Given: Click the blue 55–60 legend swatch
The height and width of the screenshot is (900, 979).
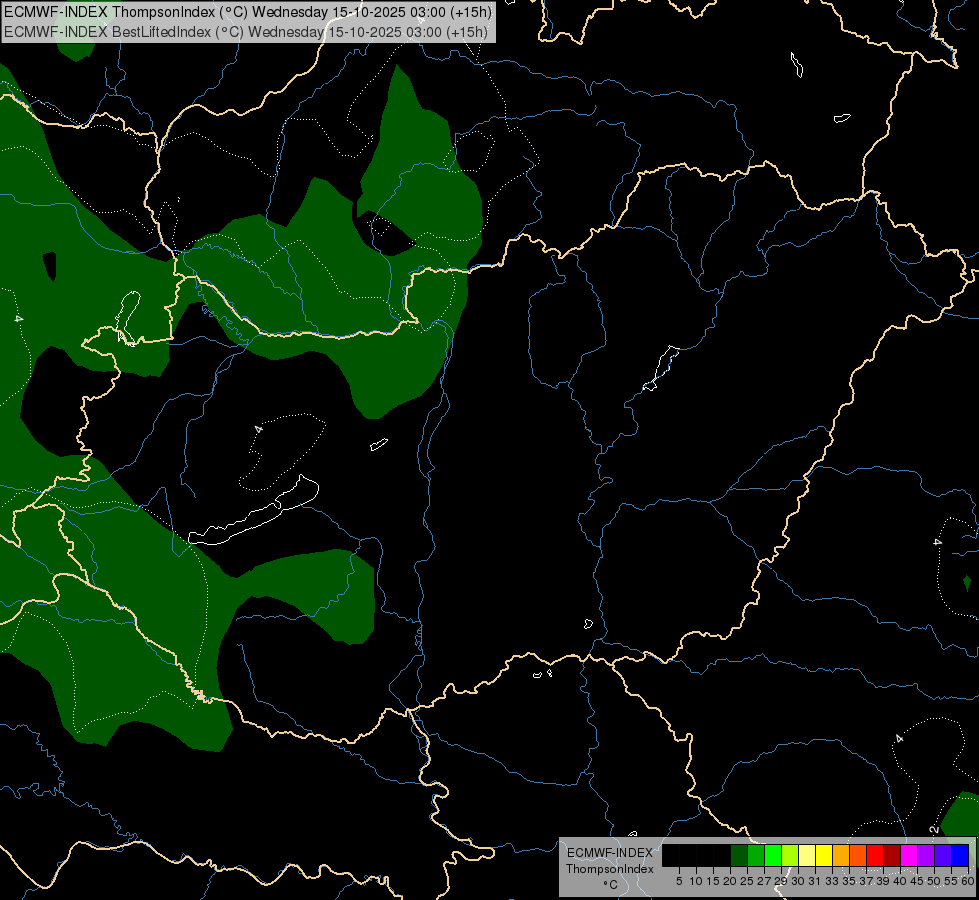Looking at the screenshot, I should [x=961, y=855].
